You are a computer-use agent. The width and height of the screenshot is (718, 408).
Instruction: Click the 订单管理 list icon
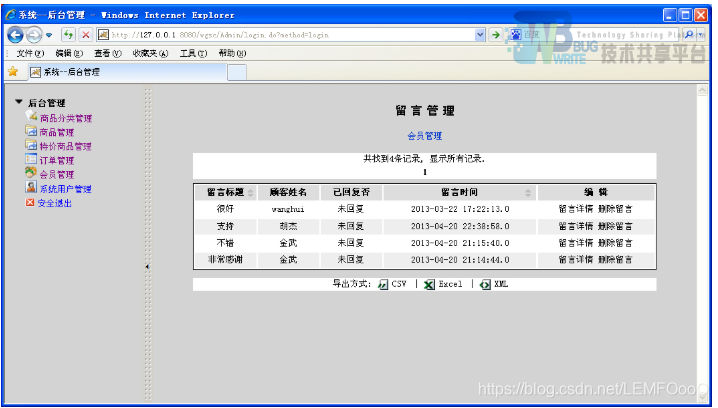click(31, 159)
